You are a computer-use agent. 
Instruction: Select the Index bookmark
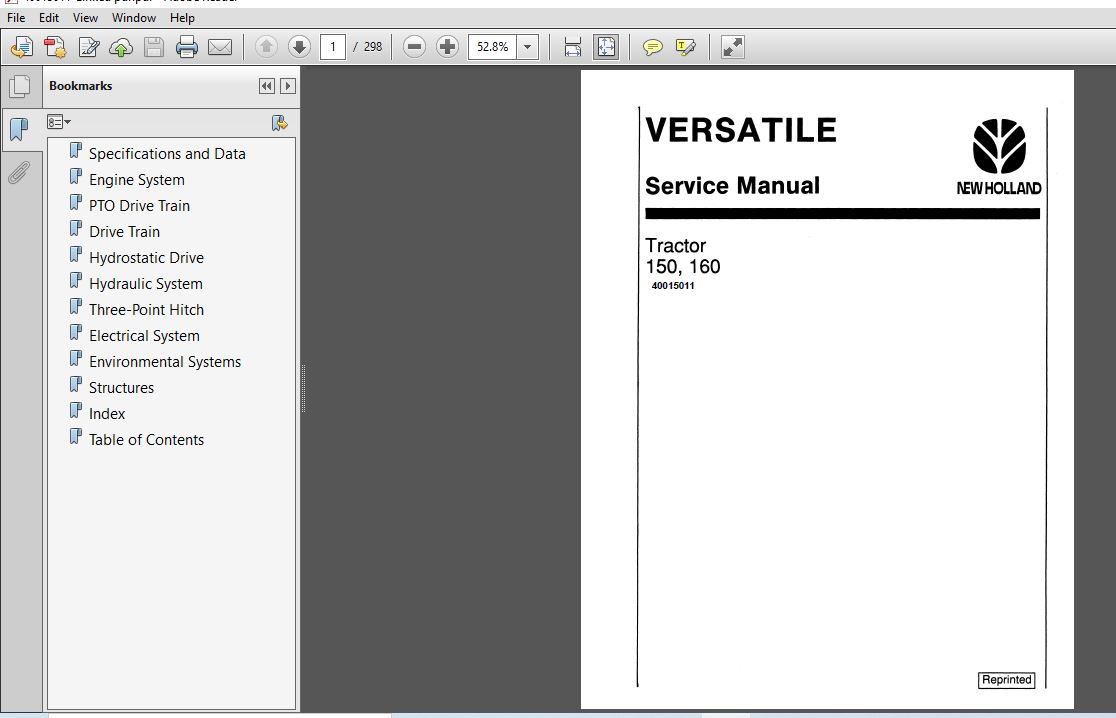click(107, 413)
